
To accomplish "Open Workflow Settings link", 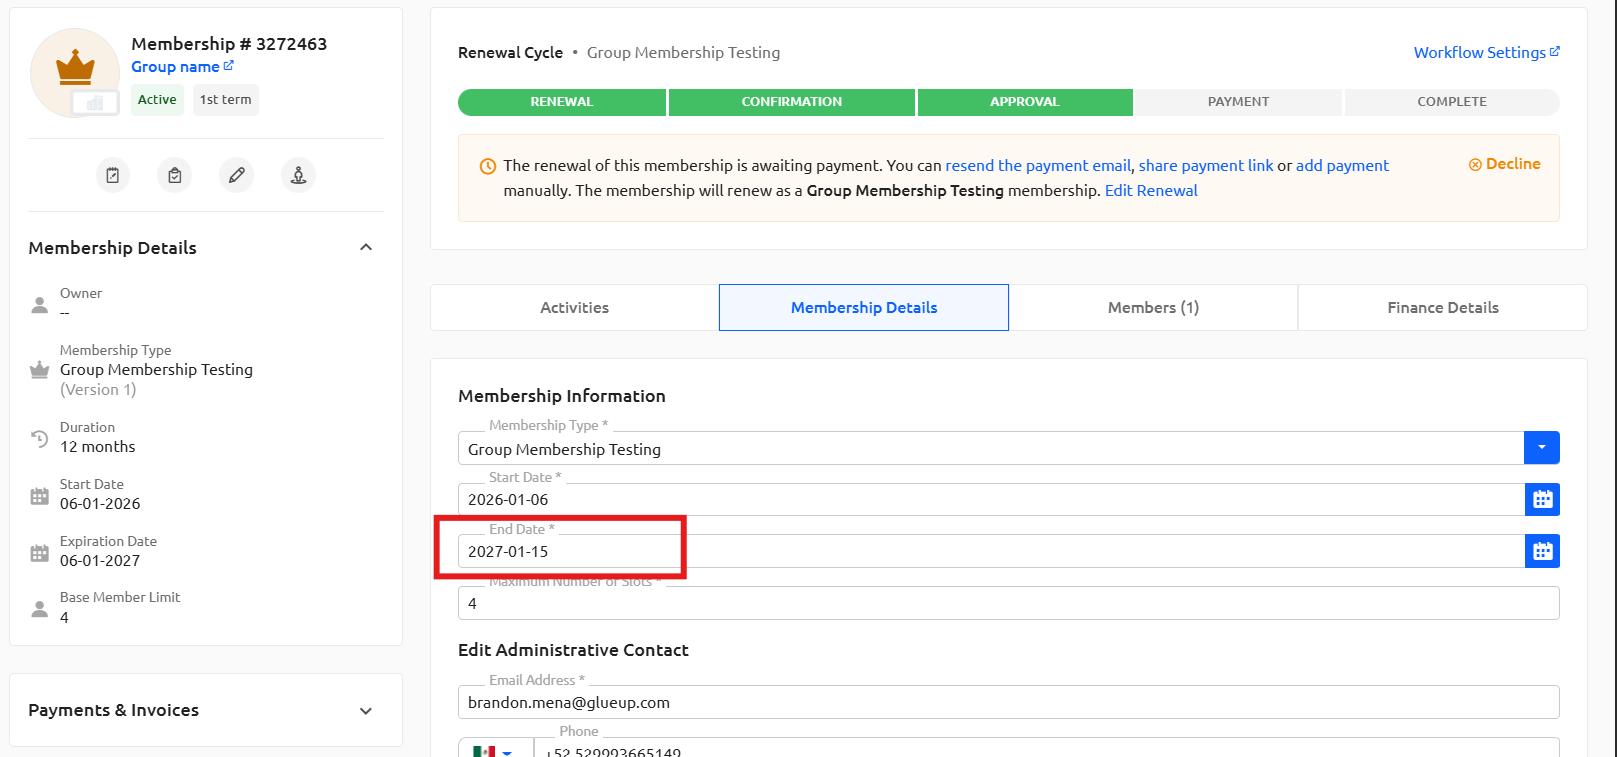I will (1486, 53).
